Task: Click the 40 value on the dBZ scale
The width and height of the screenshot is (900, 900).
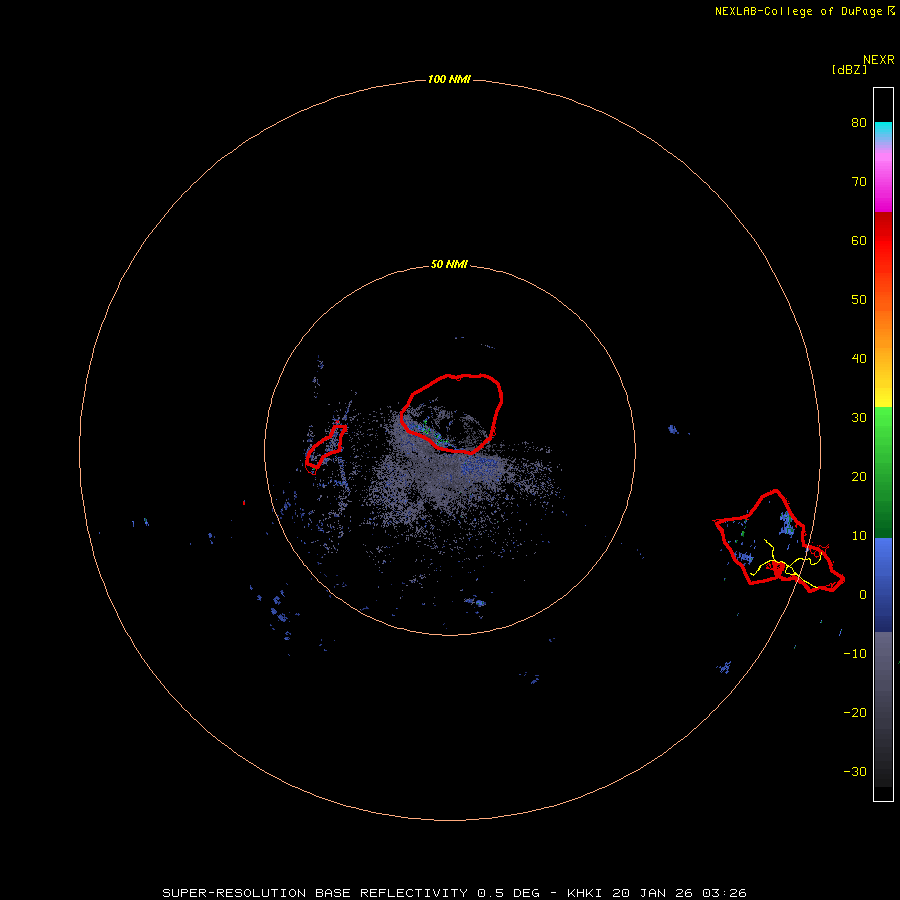Action: pos(859,359)
